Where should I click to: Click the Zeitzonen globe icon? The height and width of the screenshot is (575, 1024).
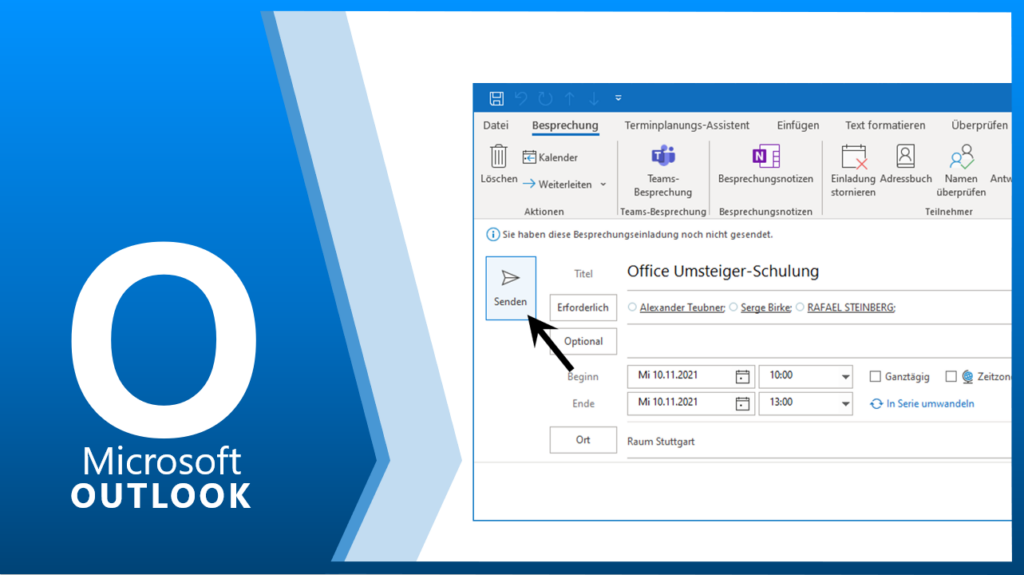tap(967, 376)
